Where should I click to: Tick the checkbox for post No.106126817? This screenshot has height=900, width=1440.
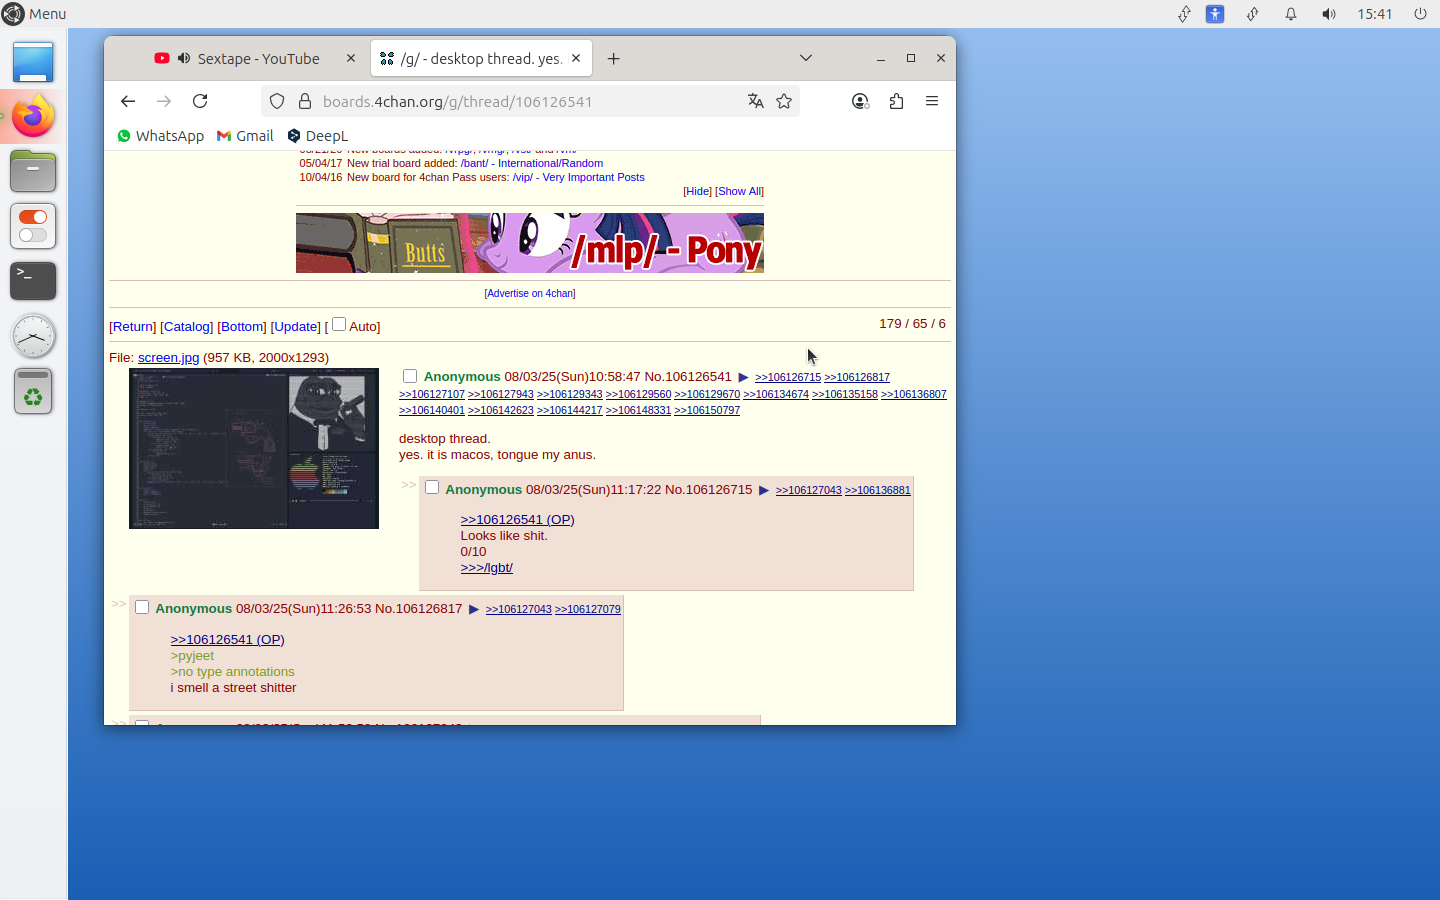(x=142, y=607)
